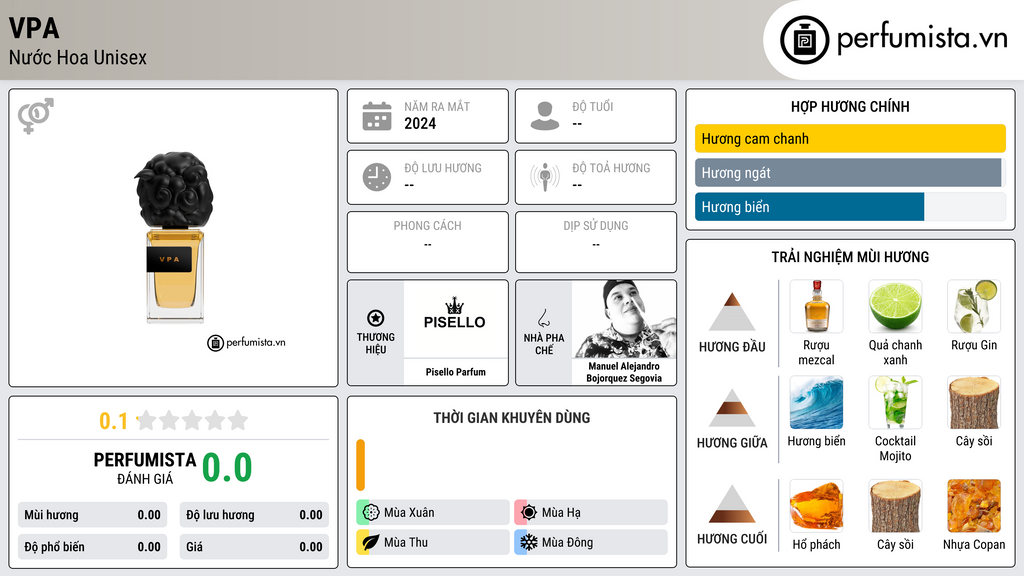Click the Độ tuổi card label
The image size is (1024, 576).
click(592, 106)
